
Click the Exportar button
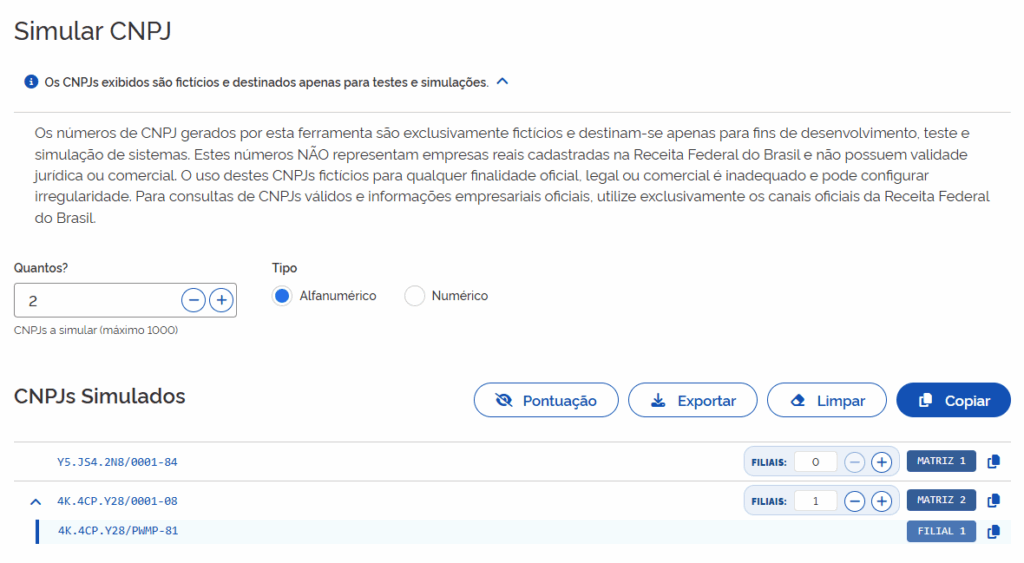pos(692,400)
